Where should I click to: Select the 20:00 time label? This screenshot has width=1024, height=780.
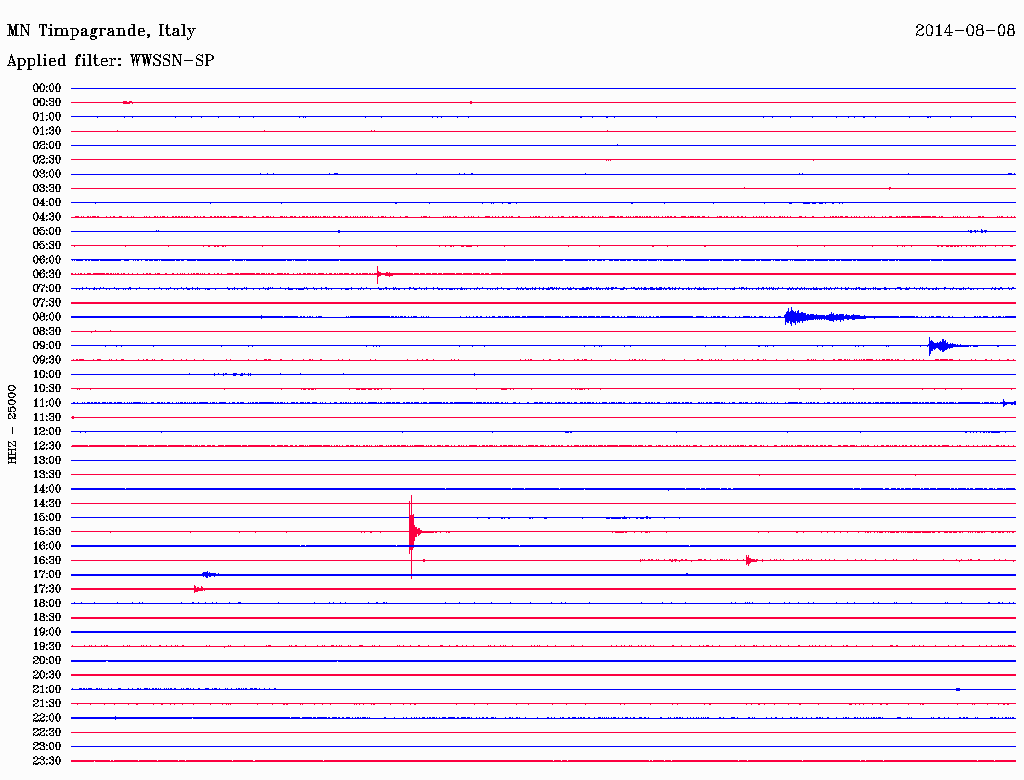(47, 660)
